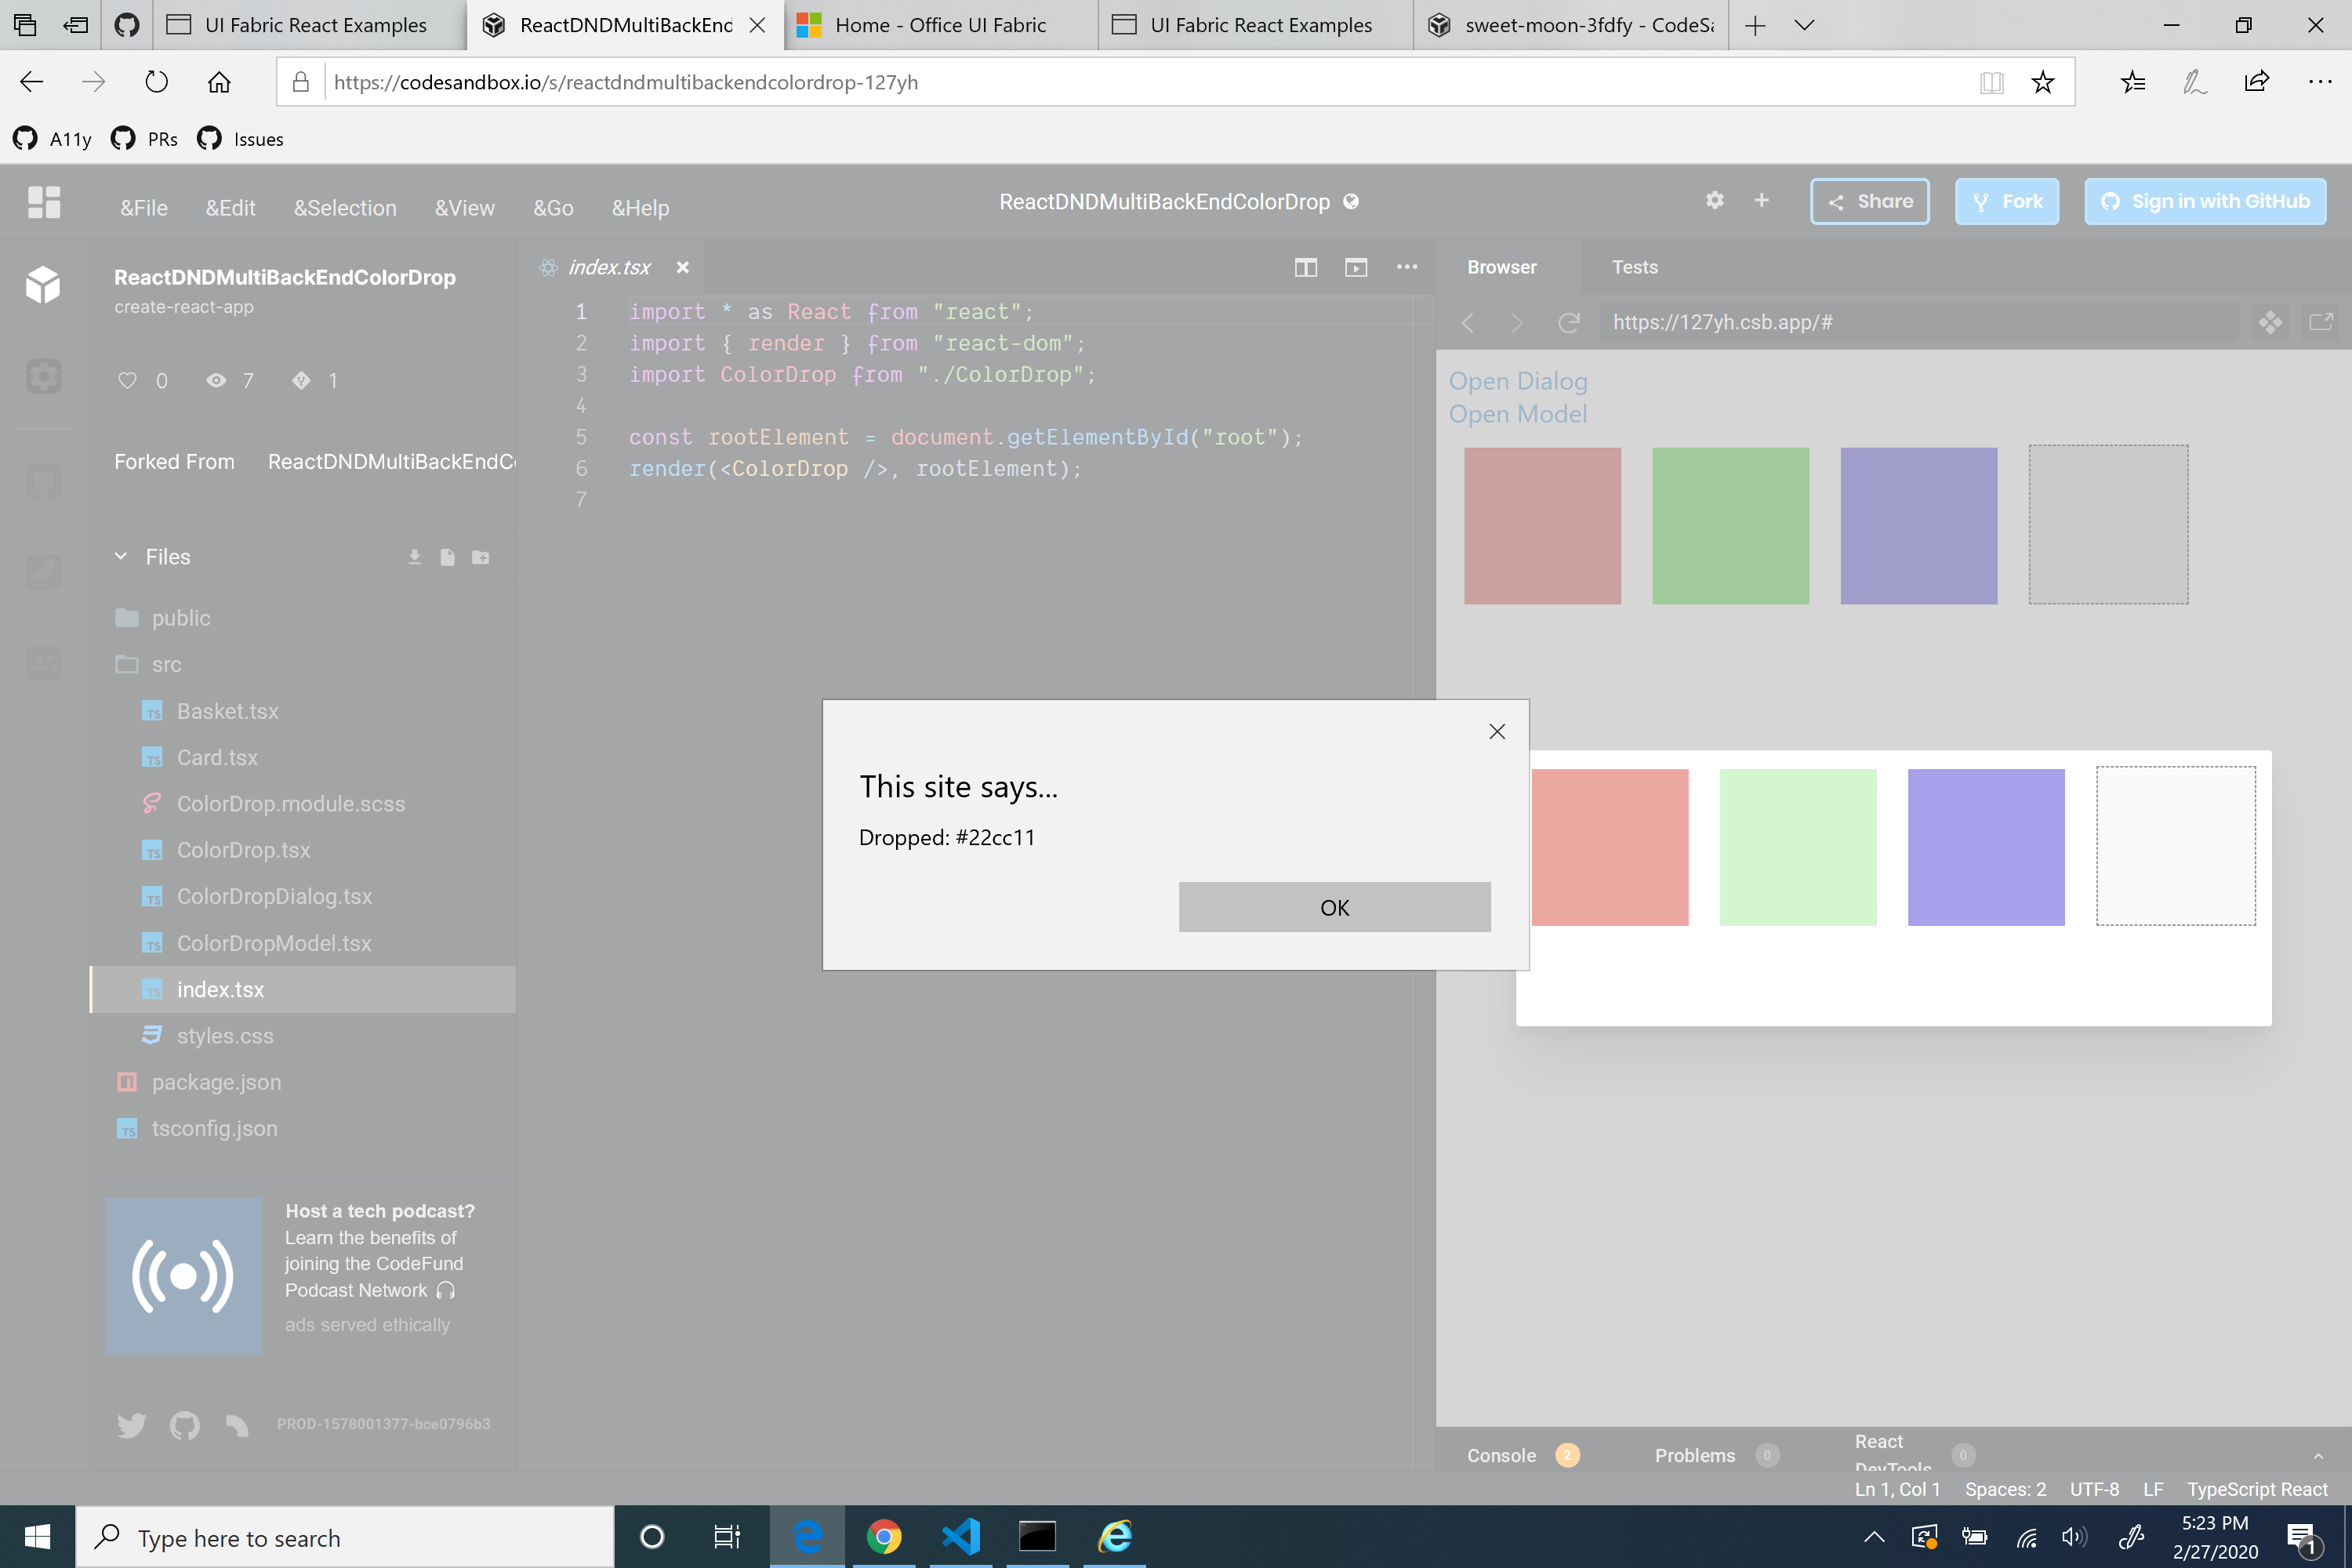Screen dimensions: 2352x1568
Task: Toggle favorite star in address bar
Action: pos(2043,82)
